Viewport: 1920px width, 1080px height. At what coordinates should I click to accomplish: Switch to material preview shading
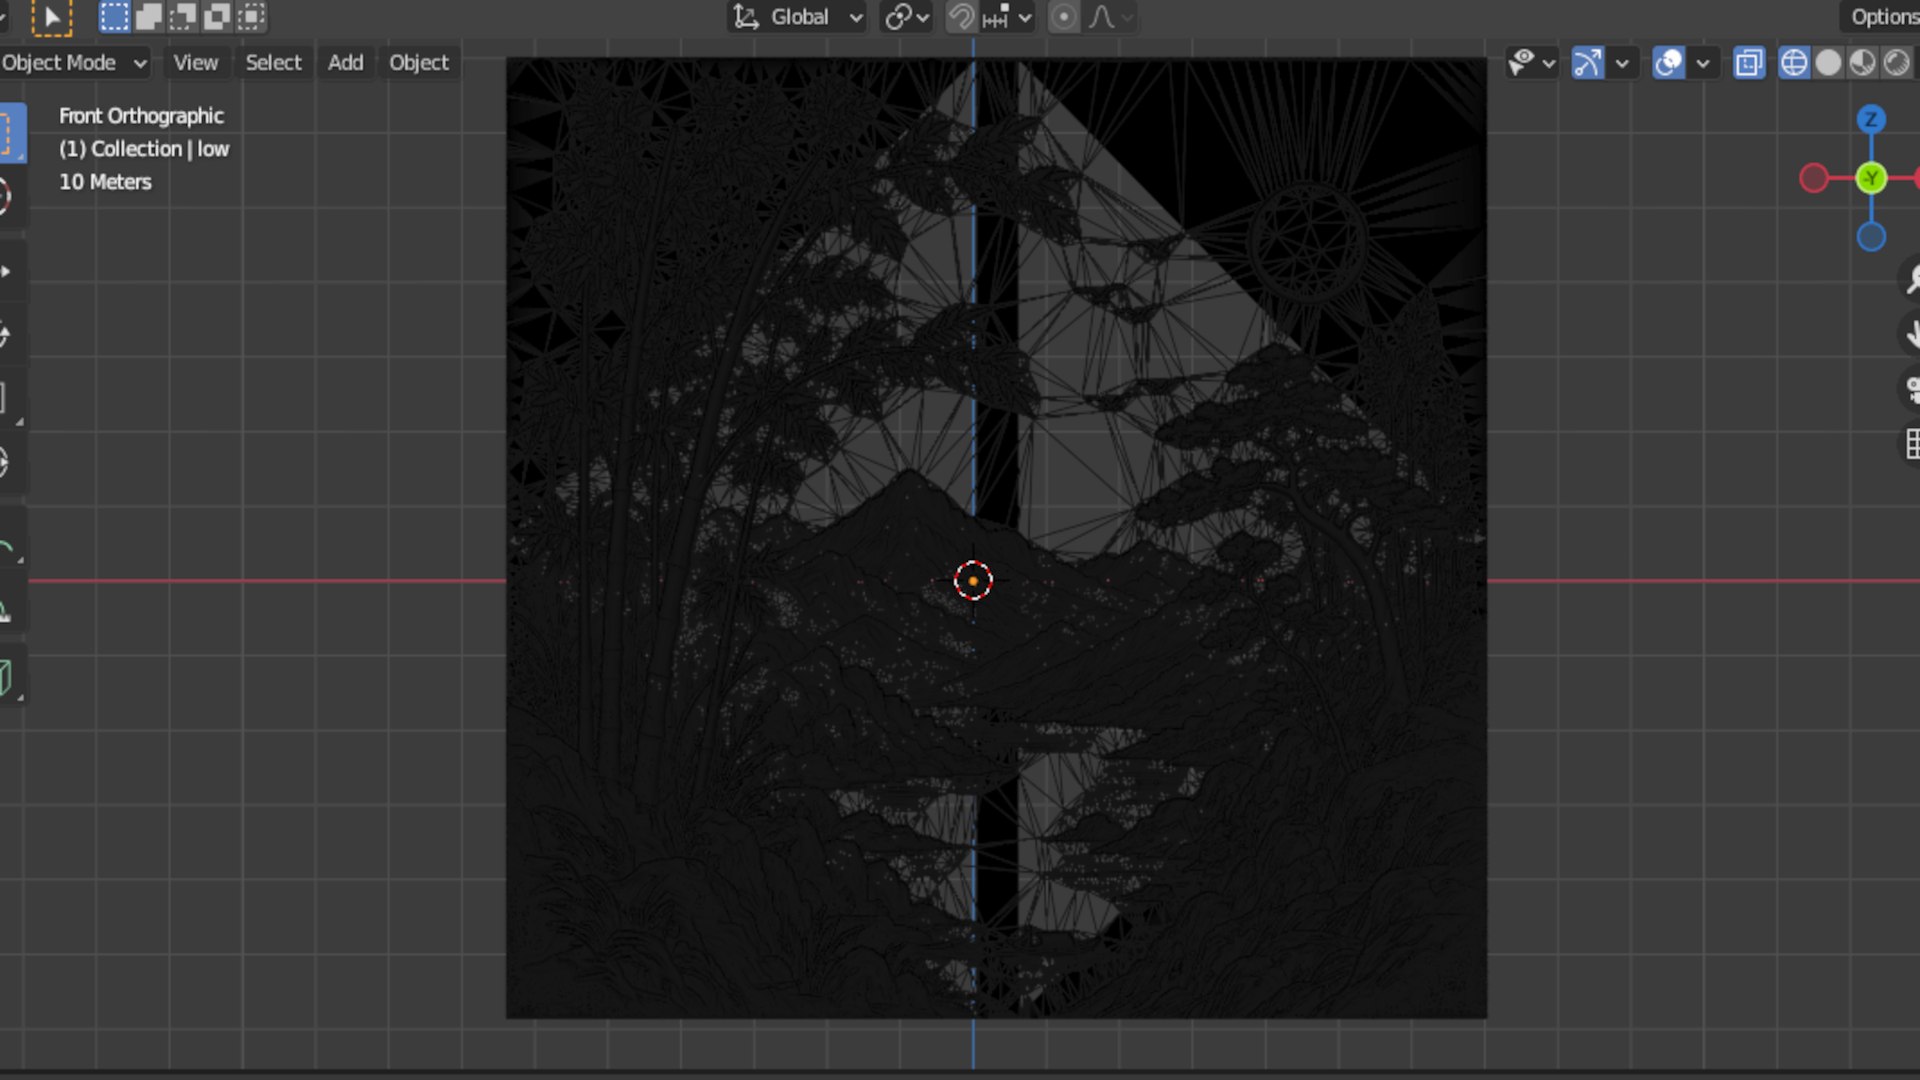pyautogui.click(x=1862, y=62)
